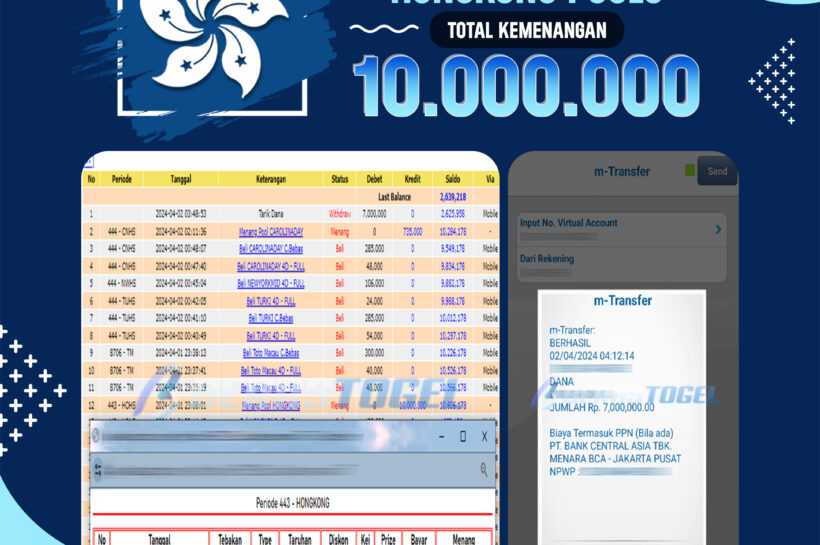Expand the Input No. Virtual Account chevron
This screenshot has height=545, width=820.
click(x=718, y=230)
